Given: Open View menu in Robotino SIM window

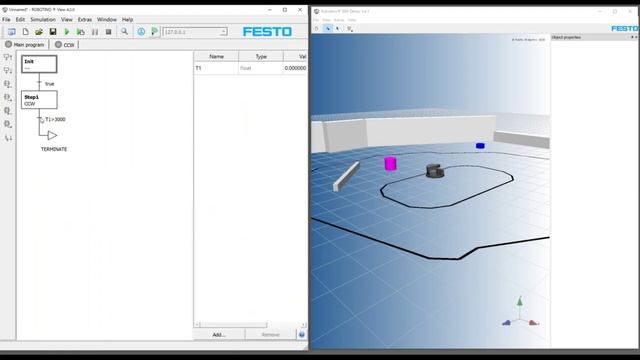Looking at the screenshot, I should tap(327, 20).
